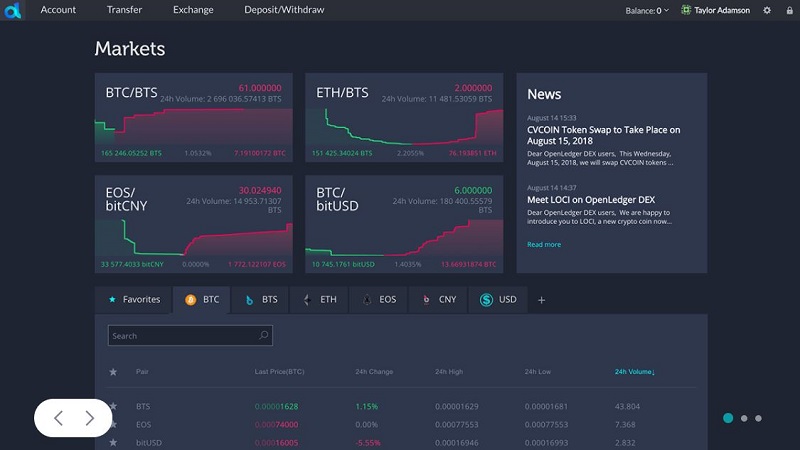Sort by Pair column header
This screenshot has height=450, width=800.
[x=142, y=371]
